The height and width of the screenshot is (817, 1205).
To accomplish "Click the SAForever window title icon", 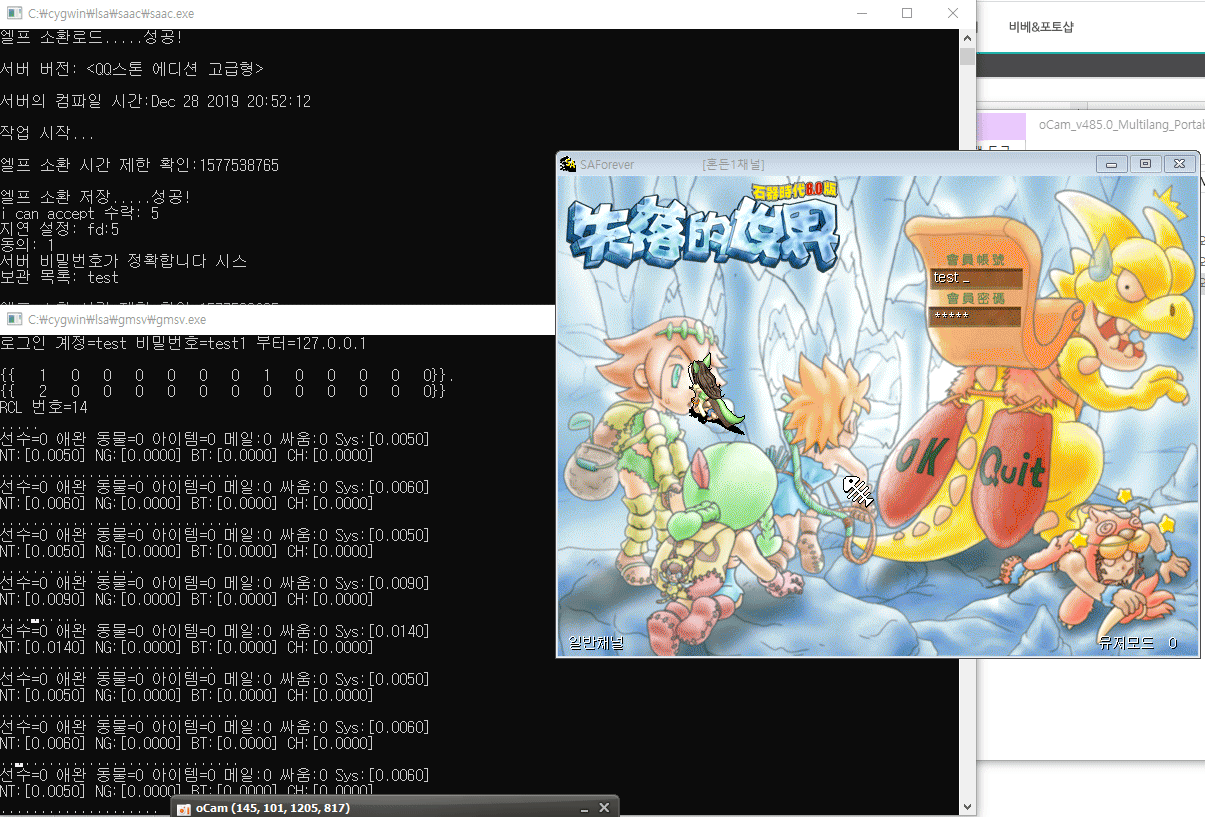I will pos(568,164).
